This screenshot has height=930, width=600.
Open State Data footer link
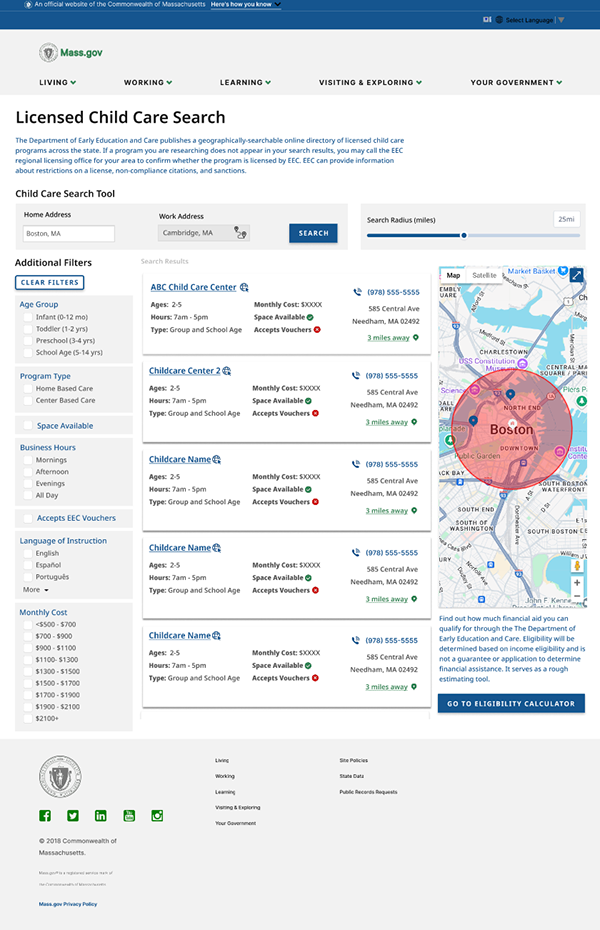tap(352, 776)
